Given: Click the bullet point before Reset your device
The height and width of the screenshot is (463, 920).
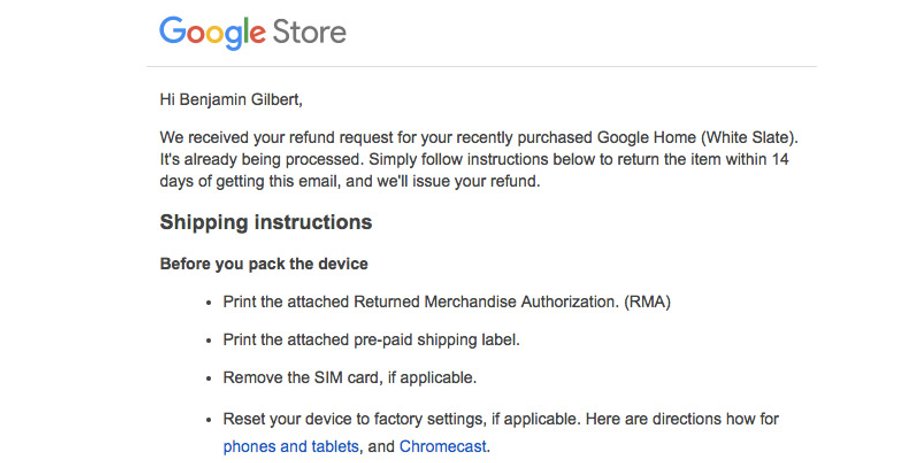Looking at the screenshot, I should click(x=208, y=421).
